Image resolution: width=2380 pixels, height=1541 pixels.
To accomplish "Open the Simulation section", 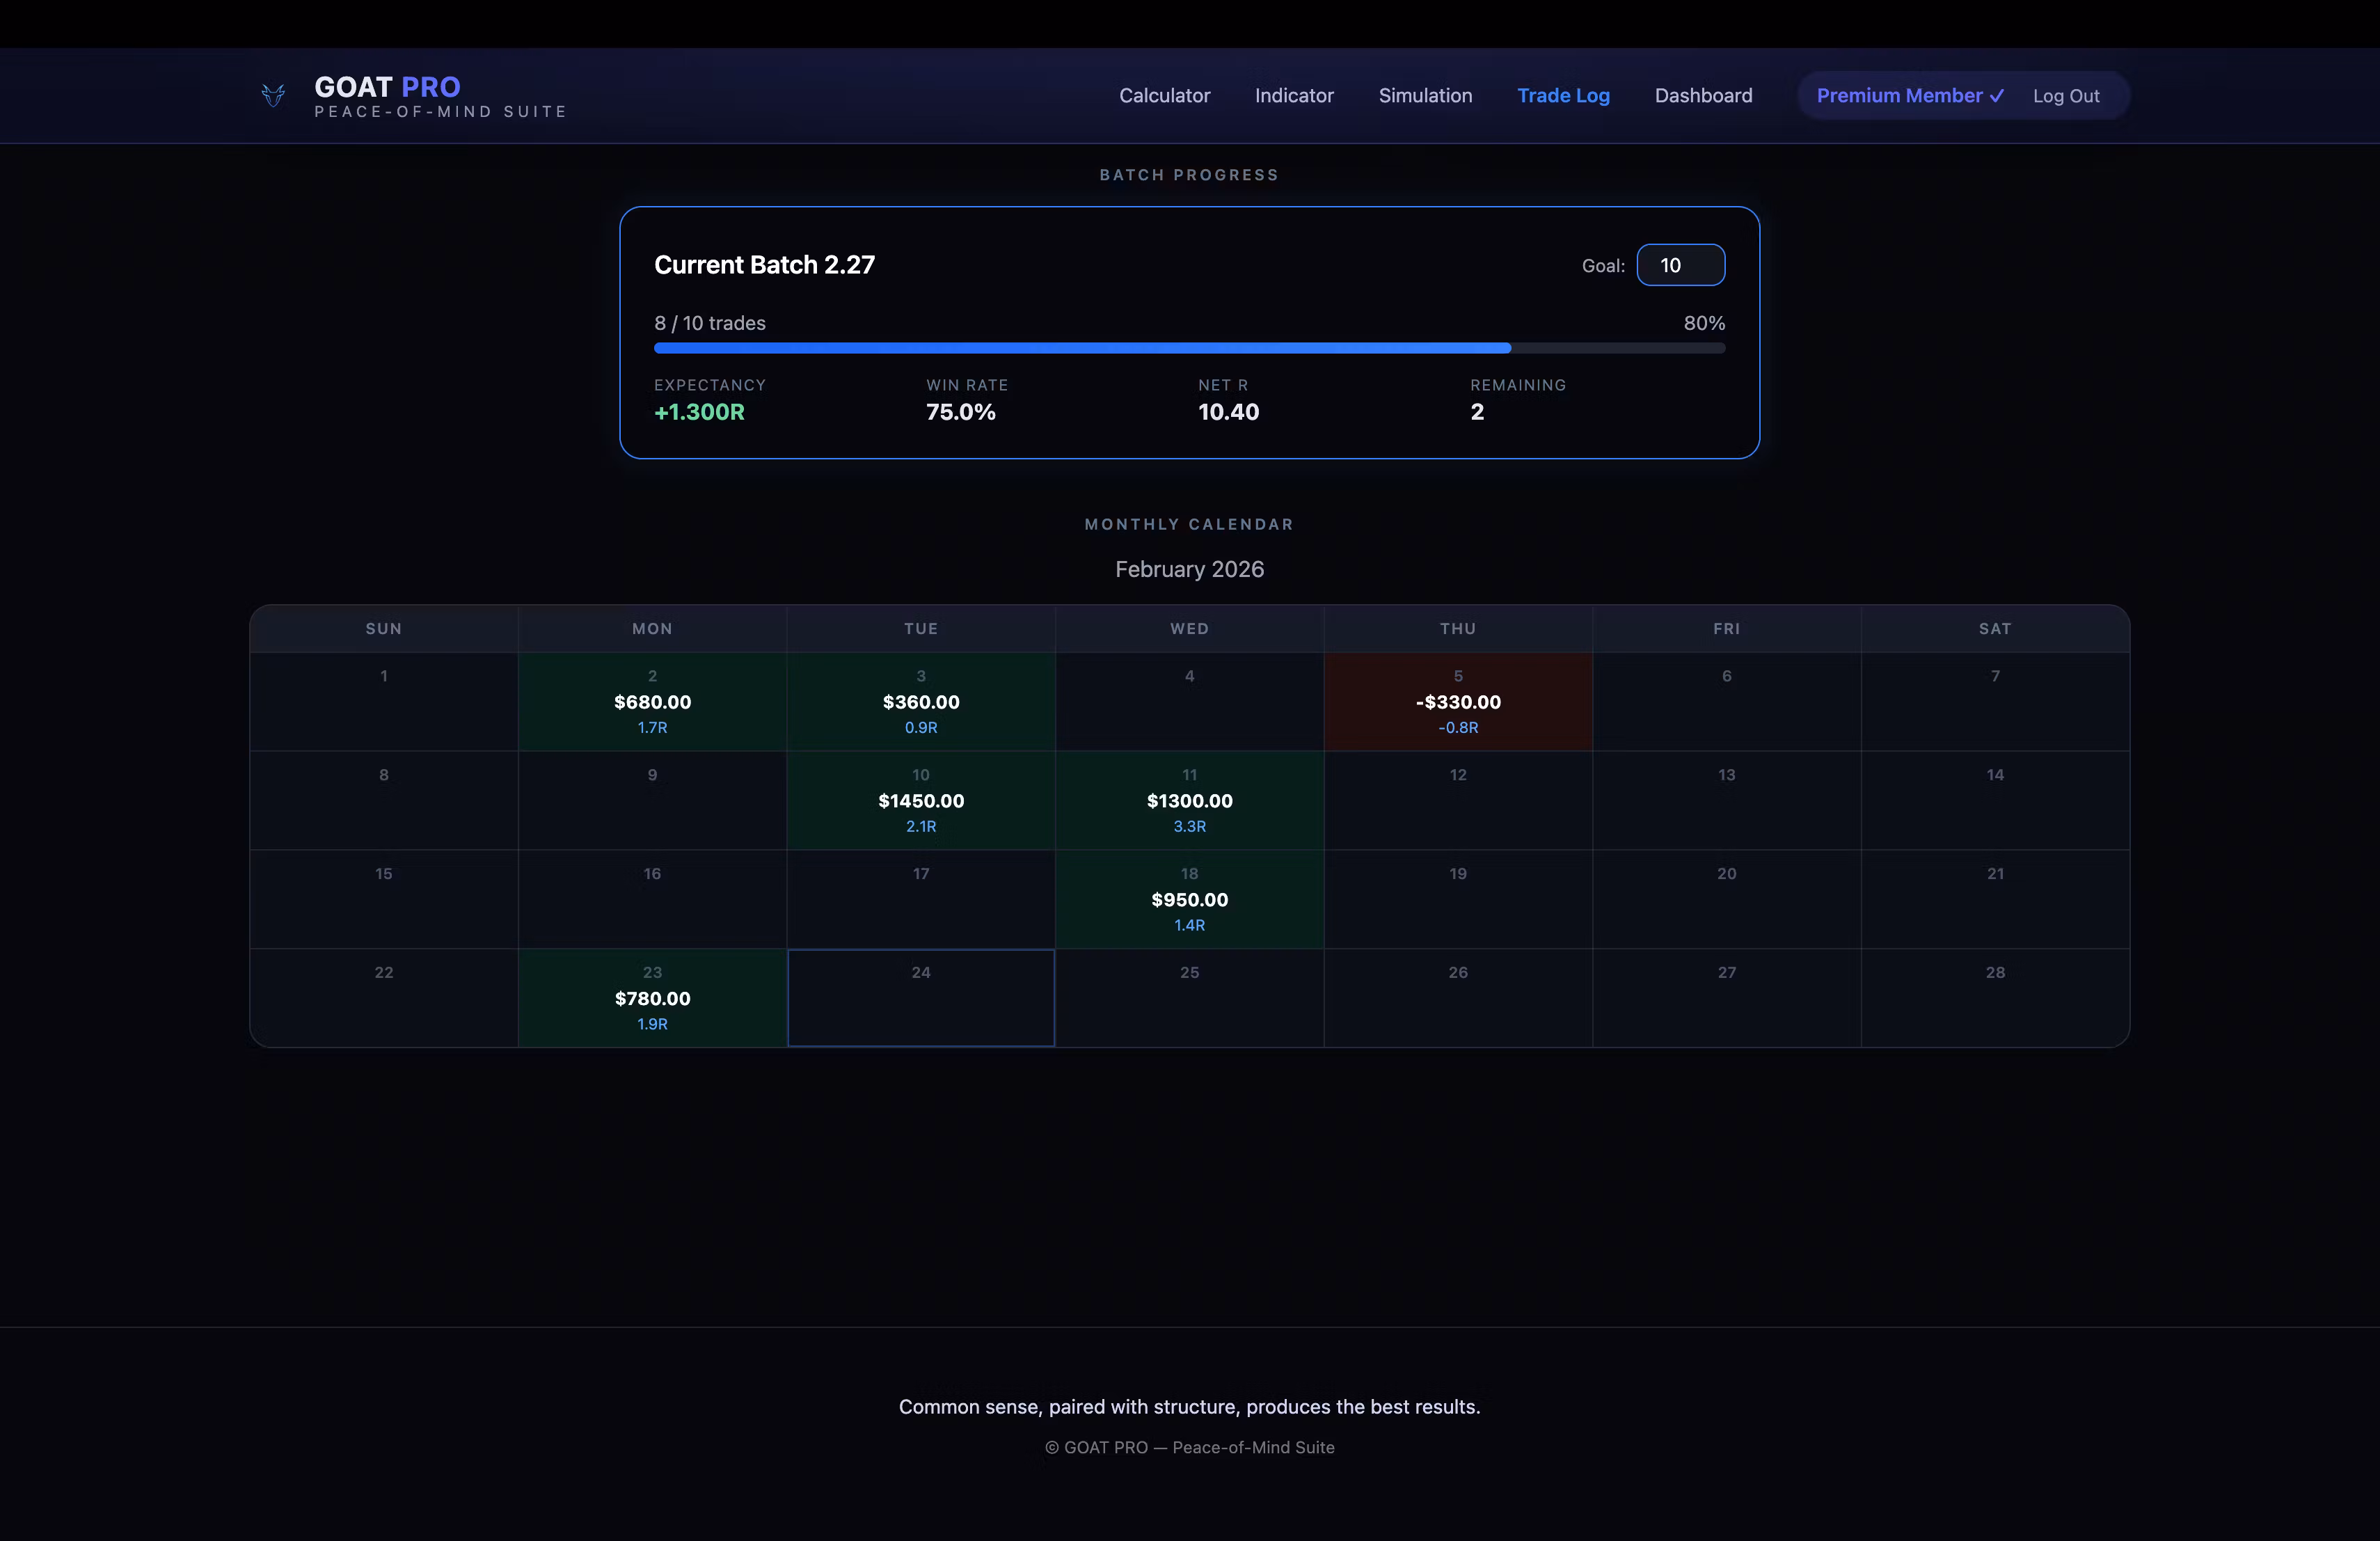I will (x=1425, y=96).
